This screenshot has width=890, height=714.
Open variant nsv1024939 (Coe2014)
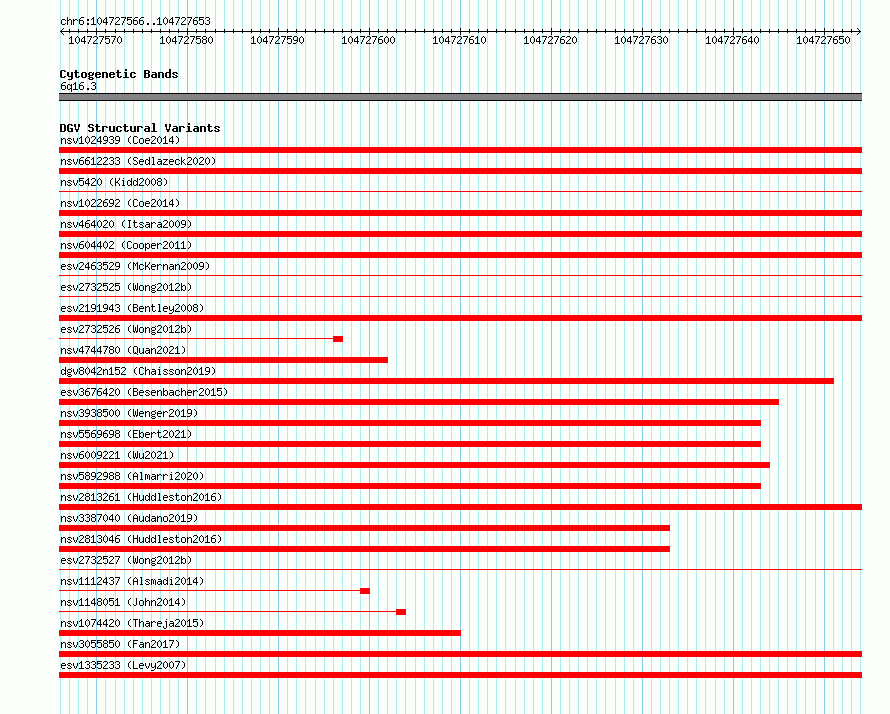pos(120,140)
